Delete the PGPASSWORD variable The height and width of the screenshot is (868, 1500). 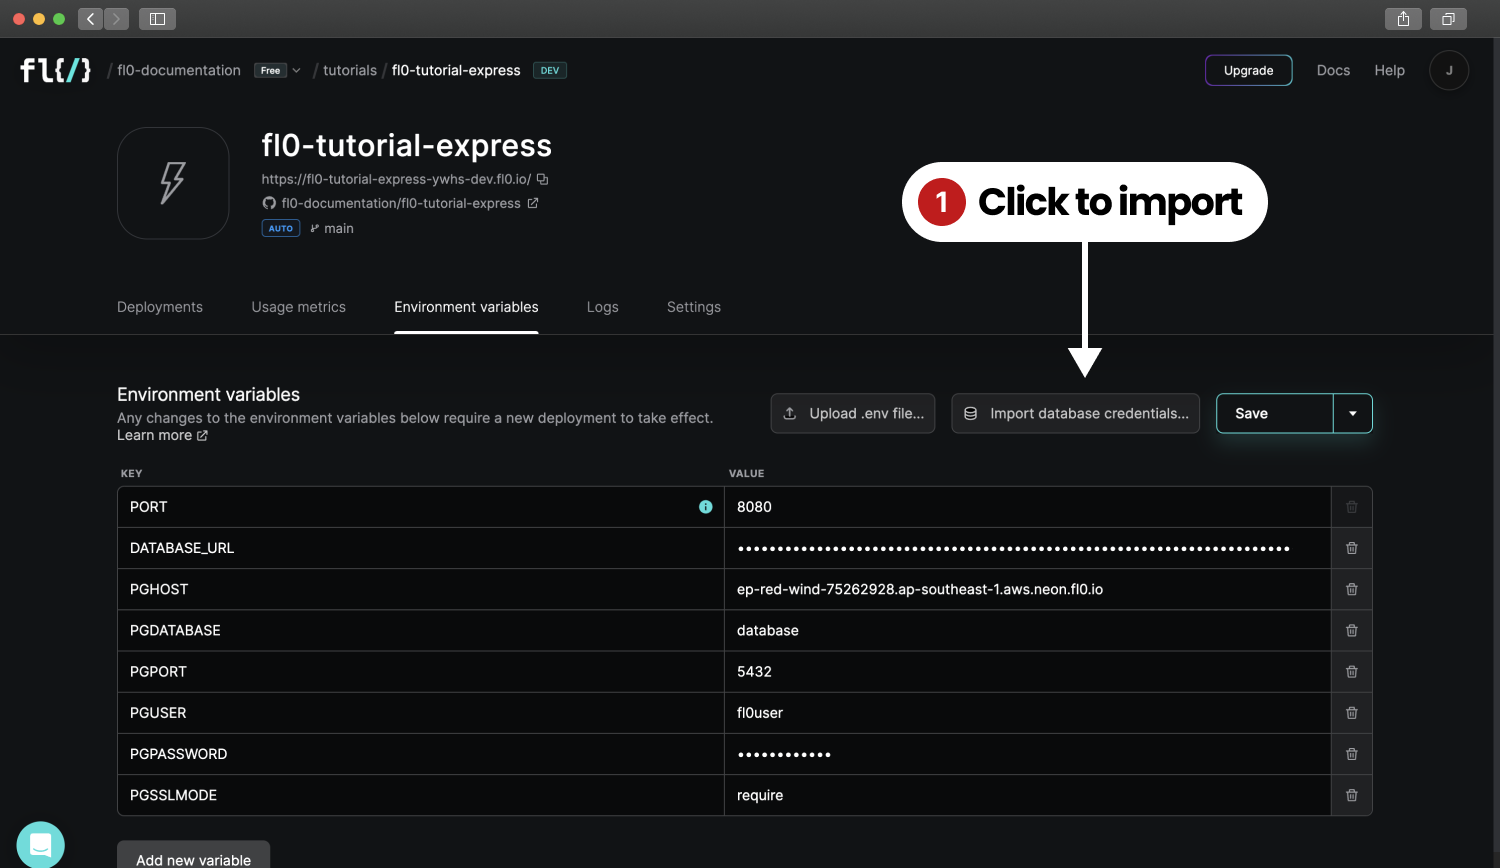tap(1351, 754)
